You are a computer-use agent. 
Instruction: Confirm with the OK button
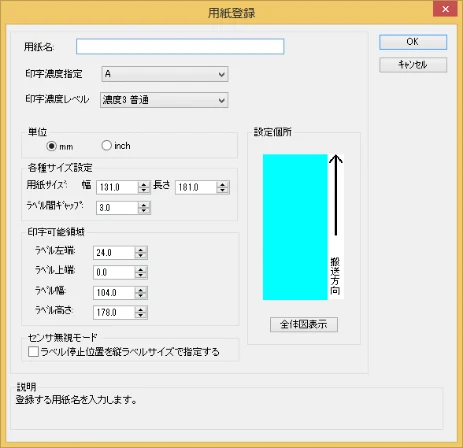click(413, 42)
